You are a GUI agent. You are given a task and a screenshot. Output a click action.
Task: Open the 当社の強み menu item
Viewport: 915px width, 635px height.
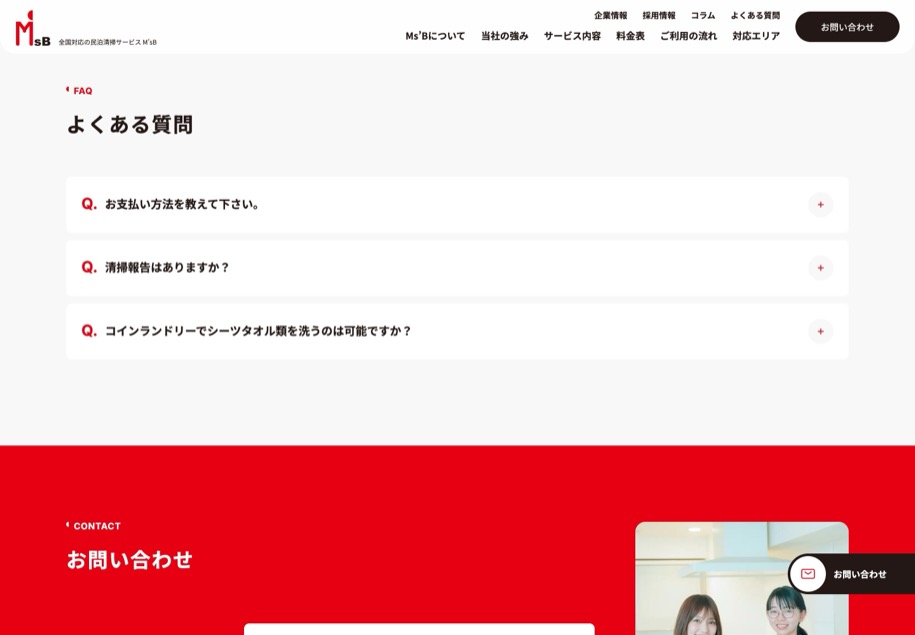click(504, 36)
